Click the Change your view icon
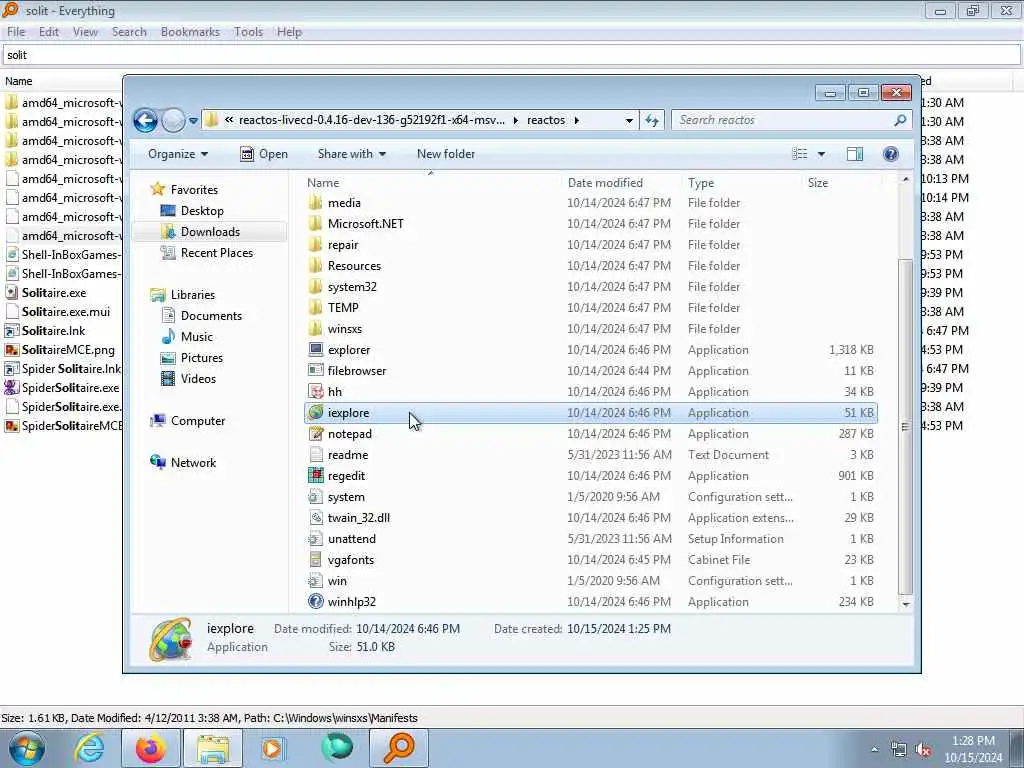 click(800, 154)
